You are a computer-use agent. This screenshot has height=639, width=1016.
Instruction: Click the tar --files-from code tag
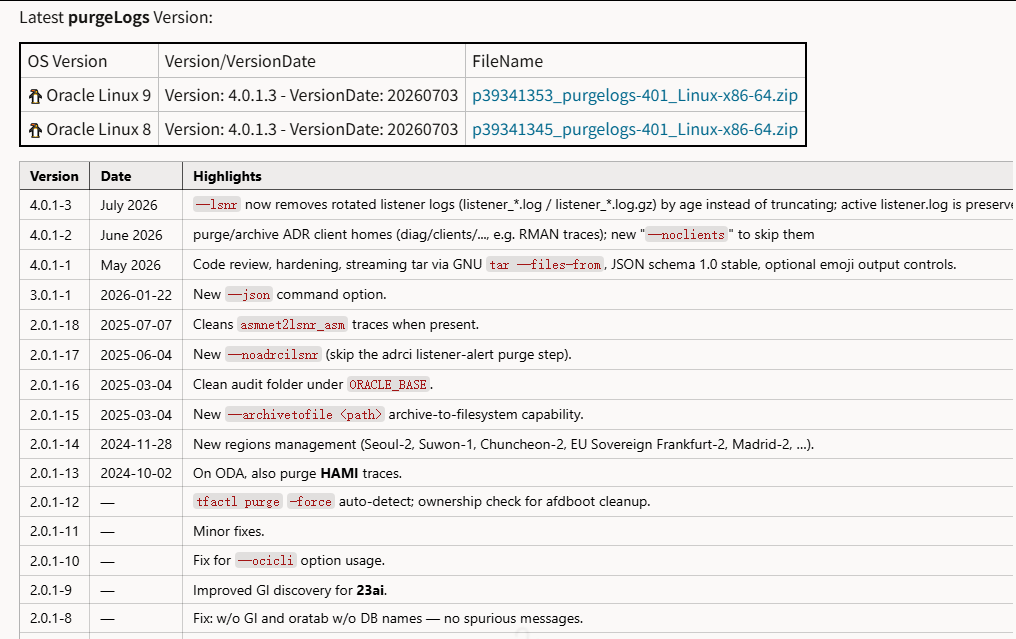(545, 264)
